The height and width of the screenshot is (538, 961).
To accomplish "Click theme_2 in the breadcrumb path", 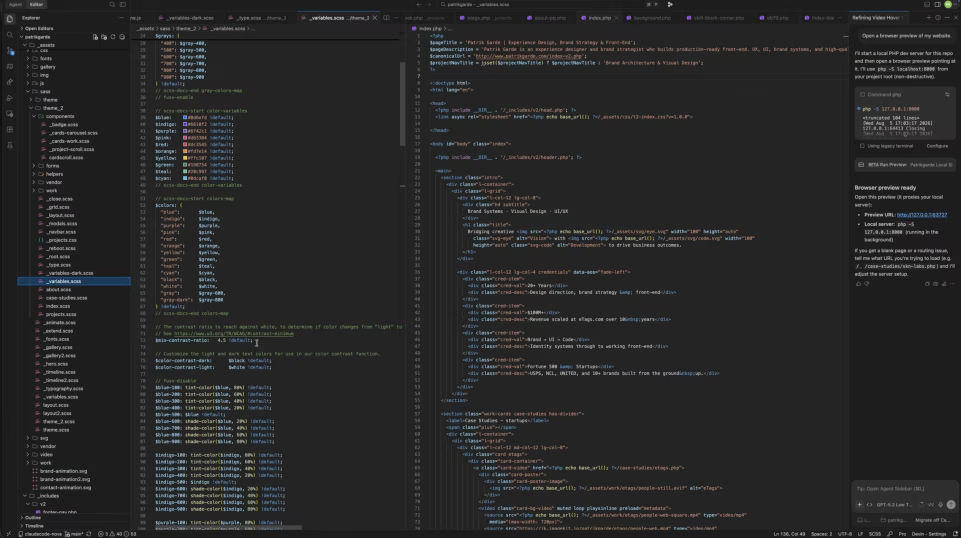I will point(187,28).
